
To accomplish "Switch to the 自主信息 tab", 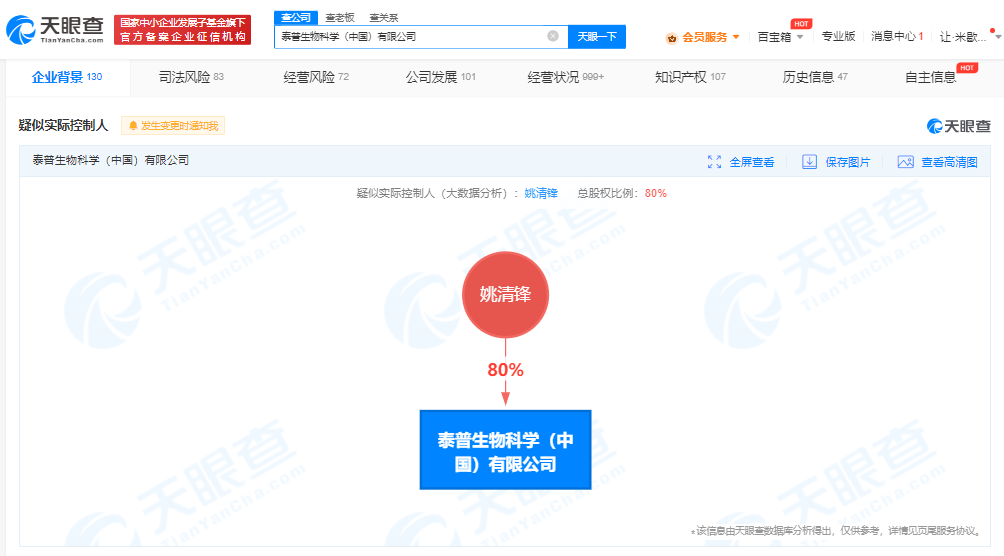I will [x=930, y=78].
